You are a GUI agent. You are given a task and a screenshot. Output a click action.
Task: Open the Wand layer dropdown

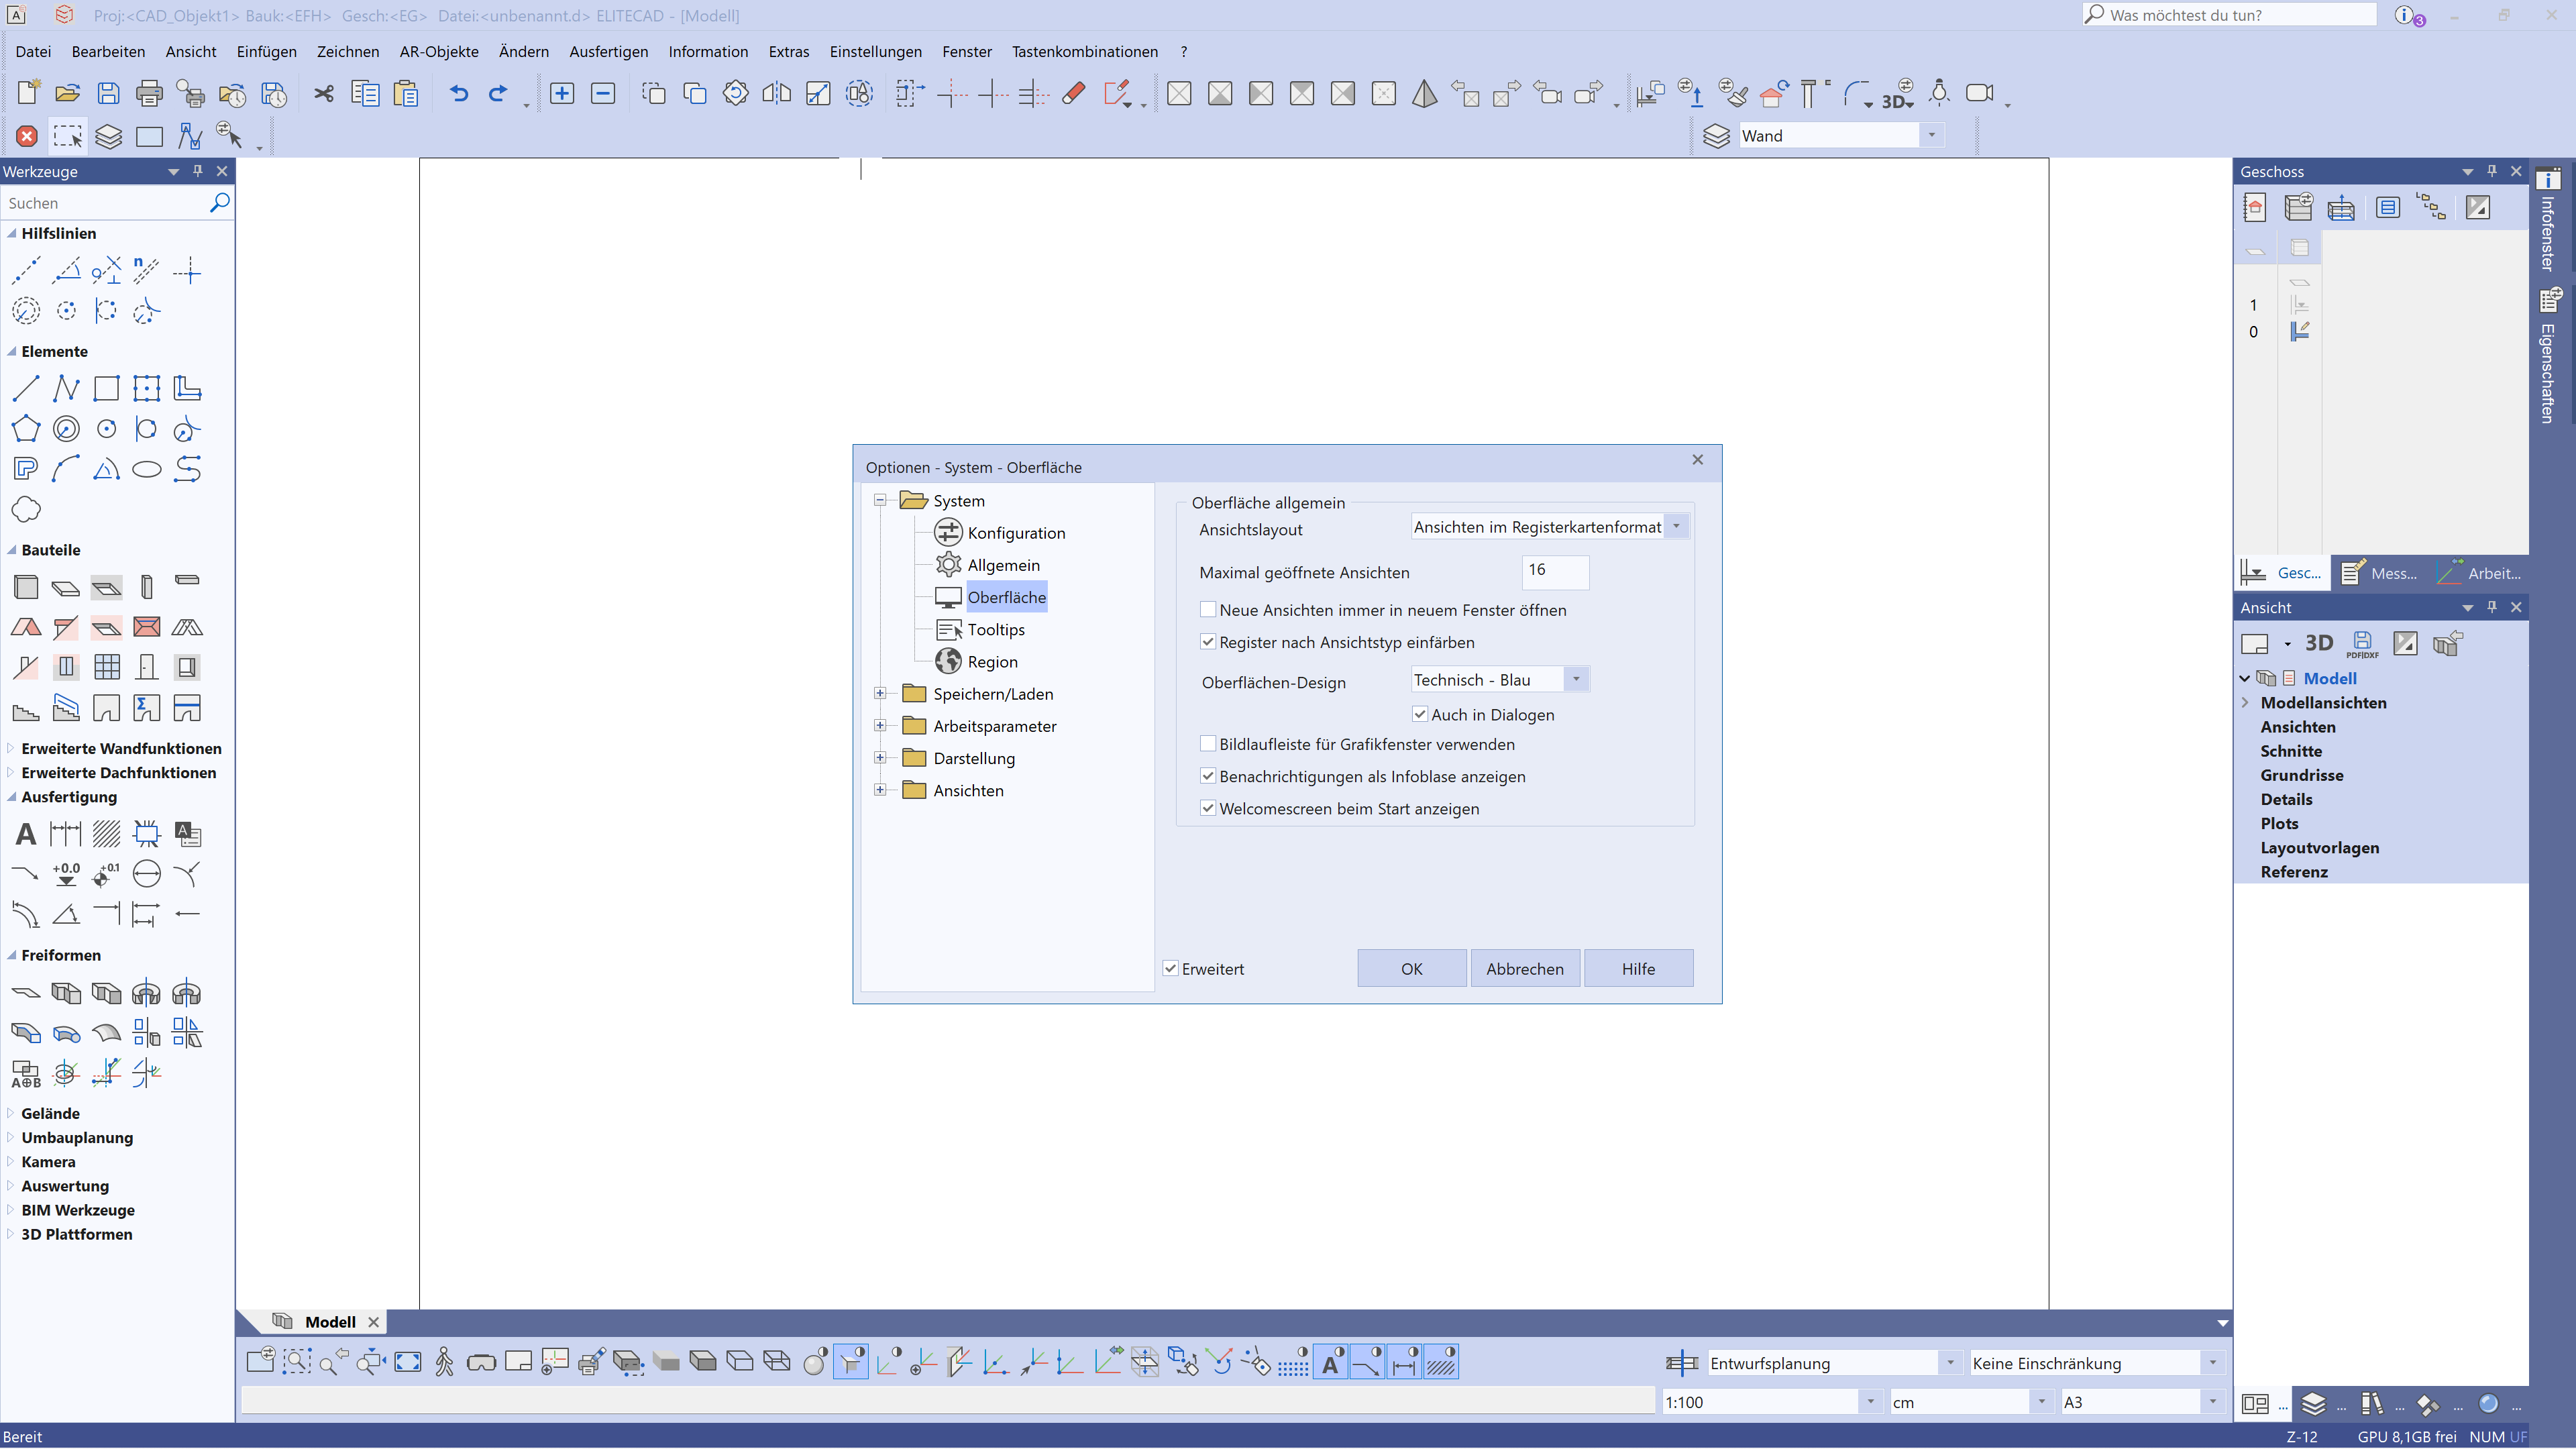[1933, 136]
